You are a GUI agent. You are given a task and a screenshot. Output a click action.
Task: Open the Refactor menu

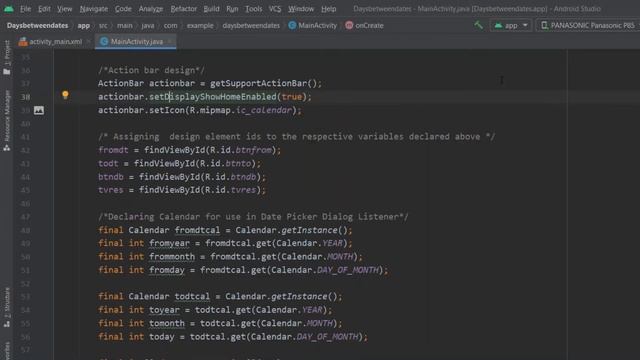183,9
